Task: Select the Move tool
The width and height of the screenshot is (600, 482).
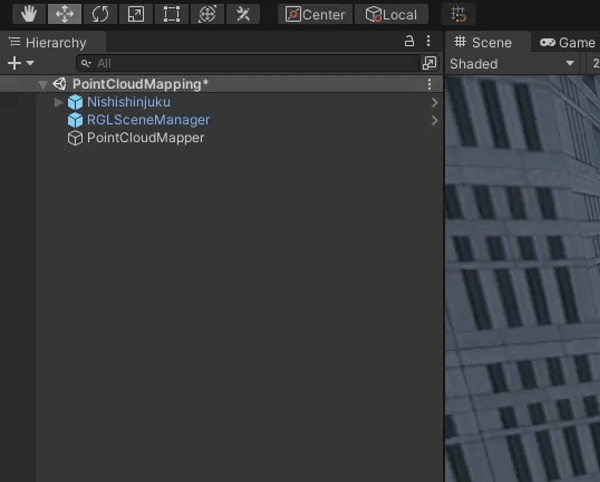Action: point(64,14)
